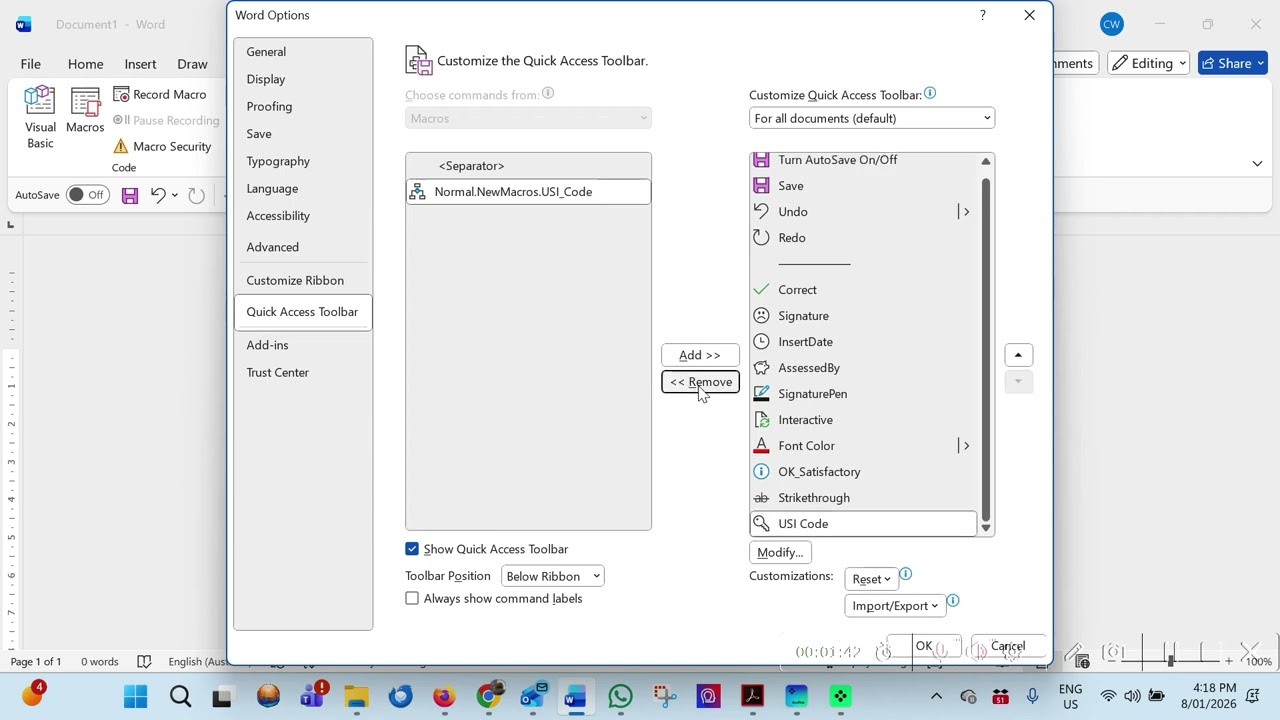Select InsertDate clock command
The width and height of the screenshot is (1280, 720).
(x=862, y=342)
